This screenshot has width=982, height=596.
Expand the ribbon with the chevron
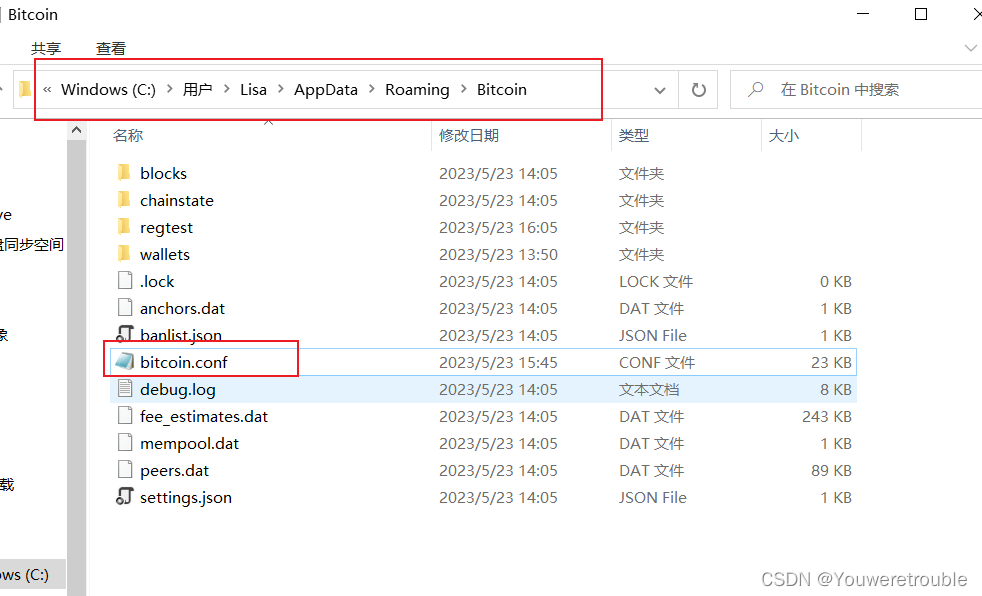[970, 48]
